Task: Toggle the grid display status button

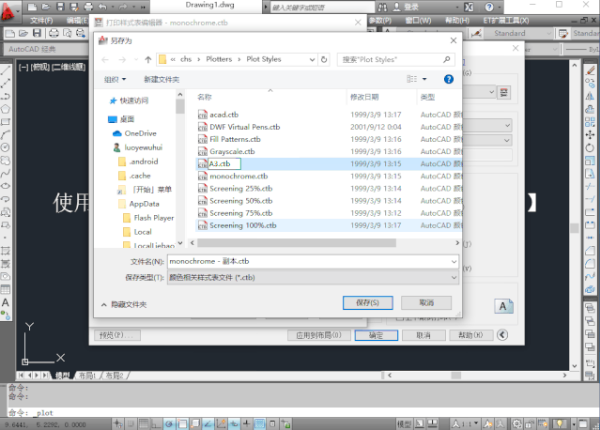Action: click(x=143, y=423)
